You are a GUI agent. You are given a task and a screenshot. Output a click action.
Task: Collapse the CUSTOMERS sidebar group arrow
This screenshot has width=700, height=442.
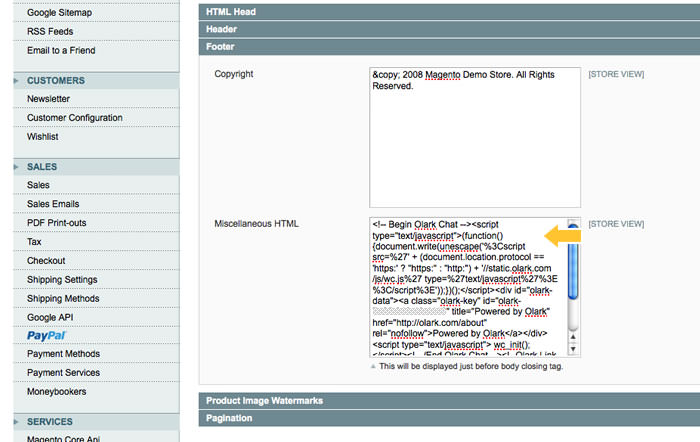[17, 80]
